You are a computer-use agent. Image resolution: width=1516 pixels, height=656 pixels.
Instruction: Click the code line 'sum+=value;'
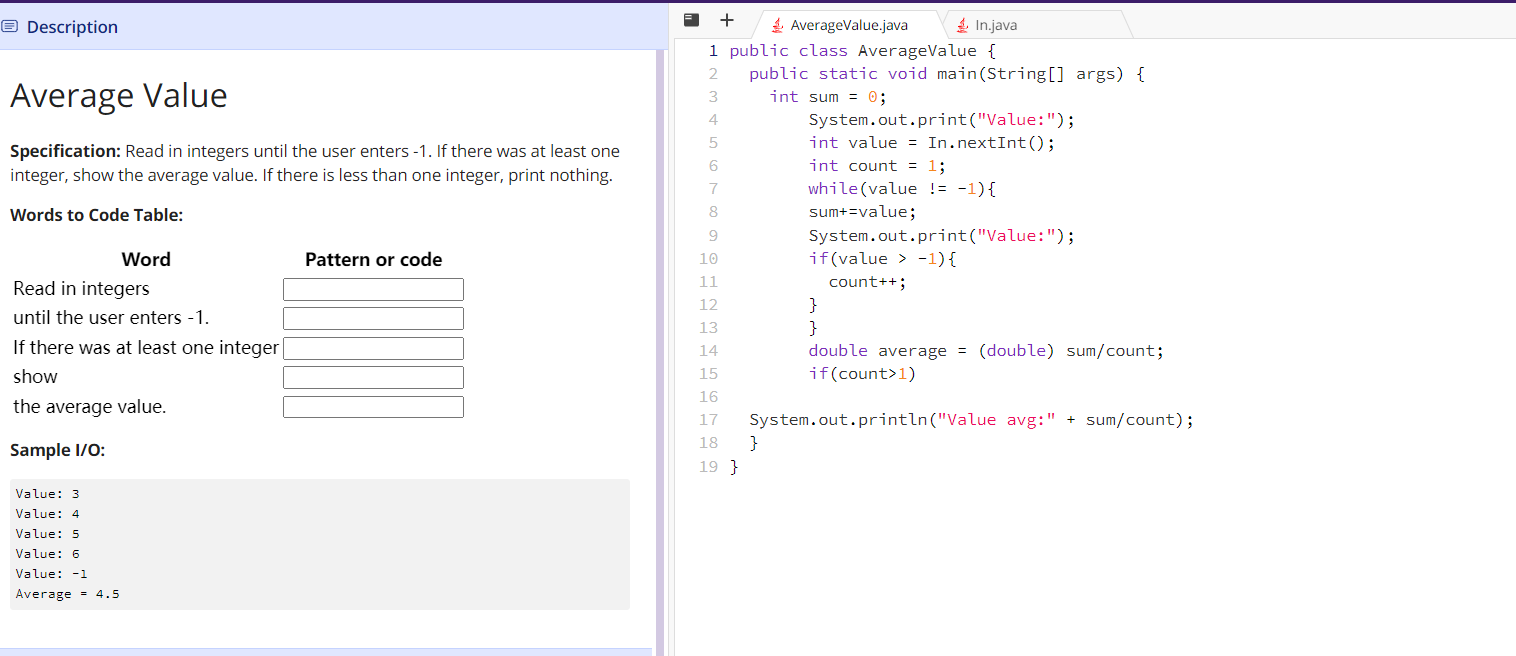pos(862,211)
